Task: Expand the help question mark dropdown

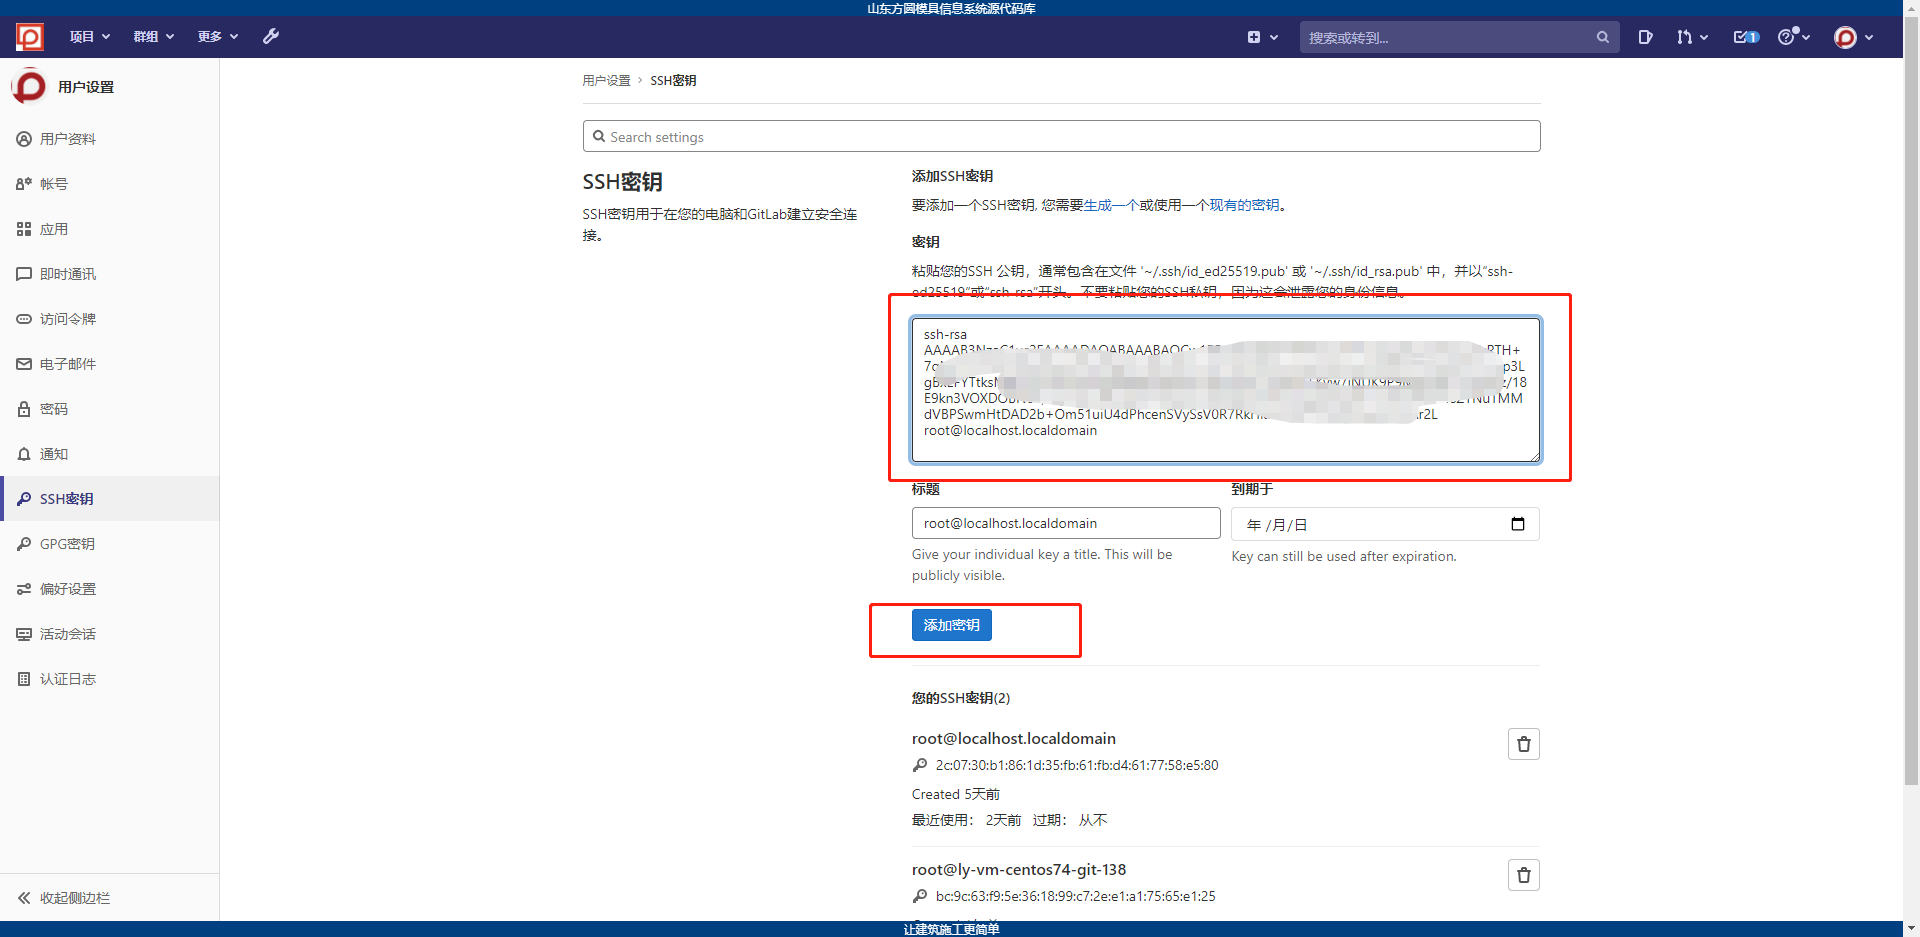Action: pos(1793,37)
